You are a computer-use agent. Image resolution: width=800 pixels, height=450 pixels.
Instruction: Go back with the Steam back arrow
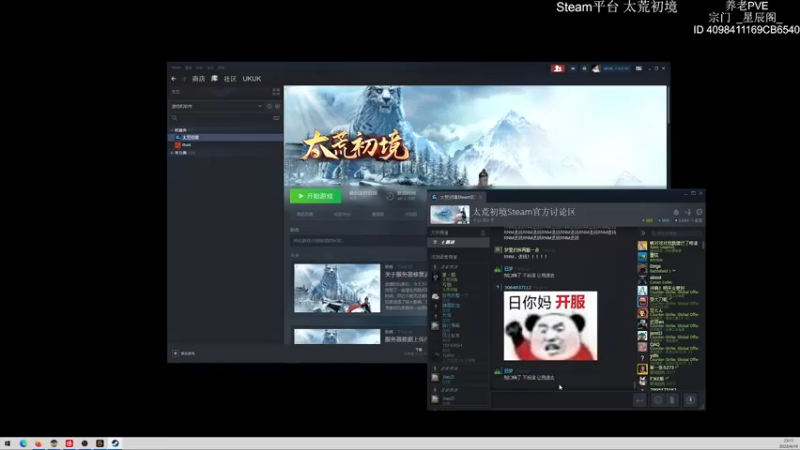click(x=173, y=79)
